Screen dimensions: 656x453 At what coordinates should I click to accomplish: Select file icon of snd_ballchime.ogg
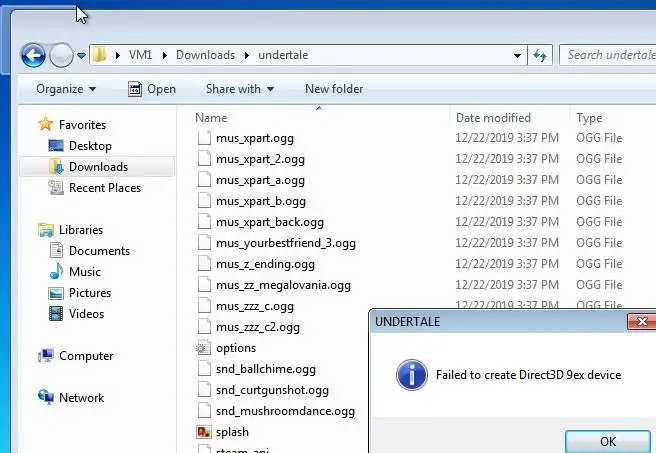[x=204, y=369]
